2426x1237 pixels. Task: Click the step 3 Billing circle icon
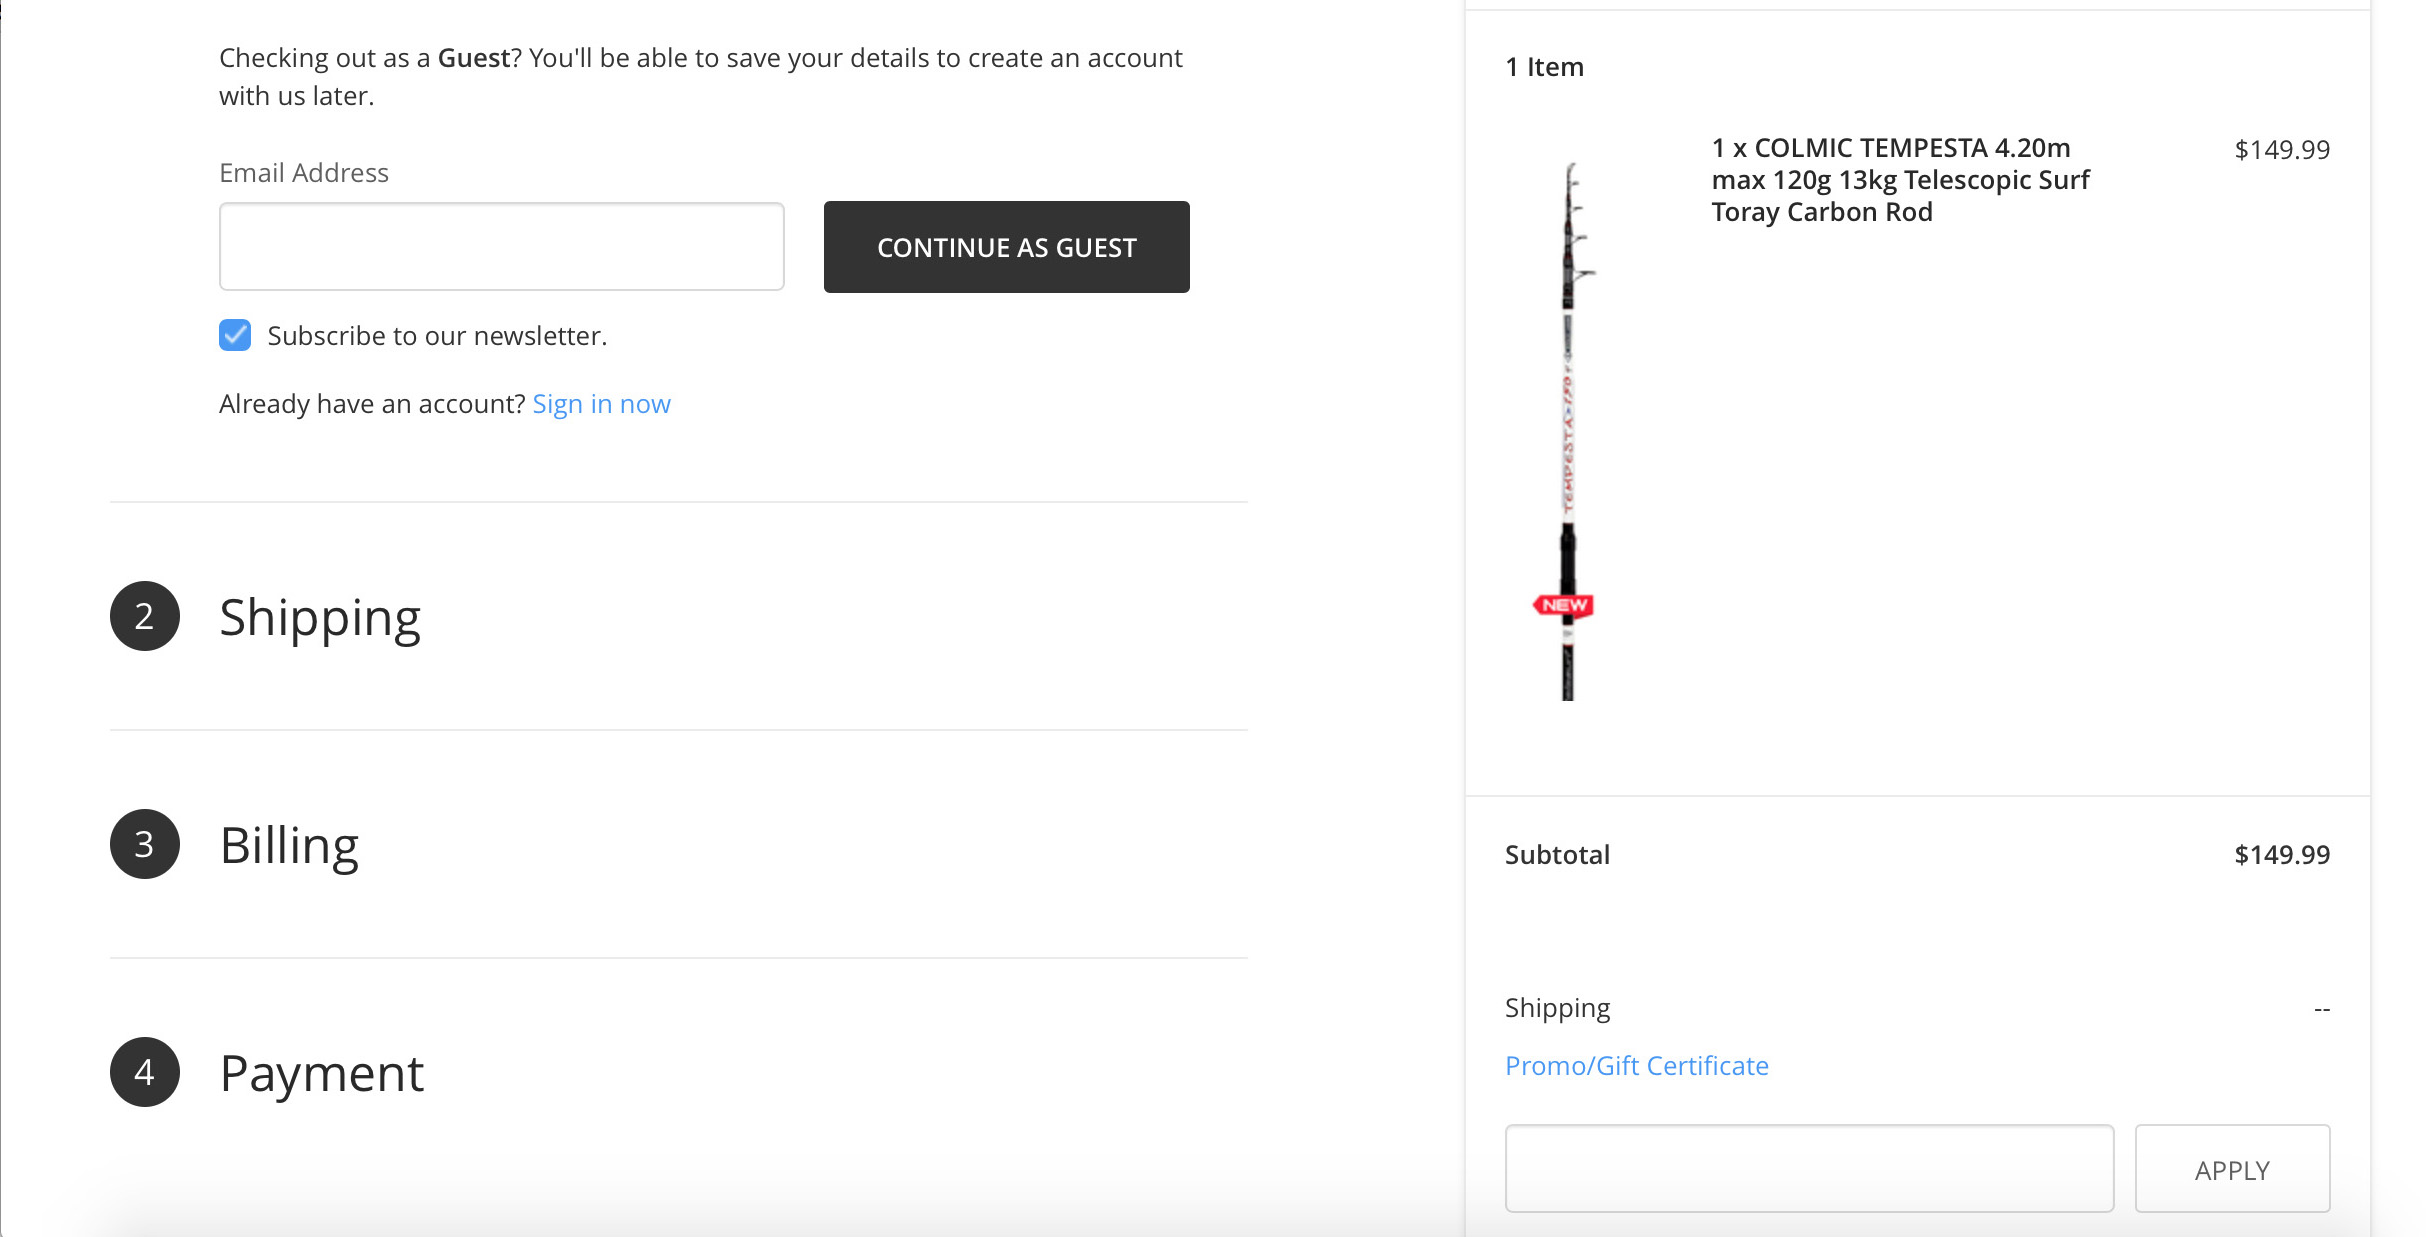(145, 844)
